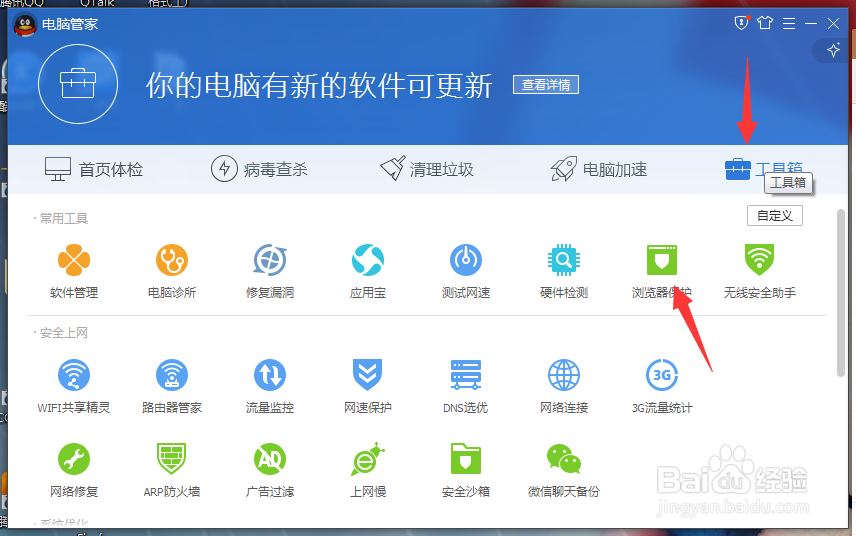Select the 工具箱 toolbox tab

[764, 169]
